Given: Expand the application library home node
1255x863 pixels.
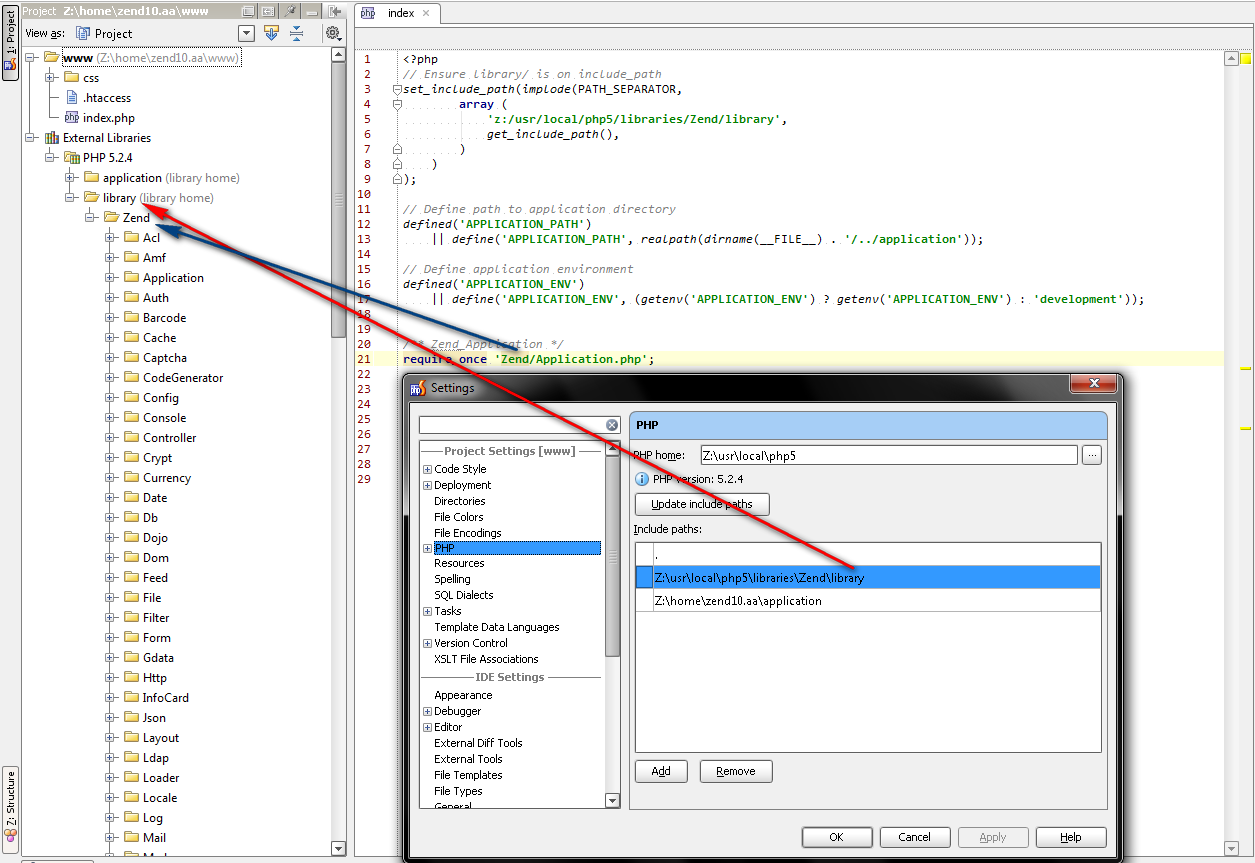Looking at the screenshot, I should [x=70, y=178].
